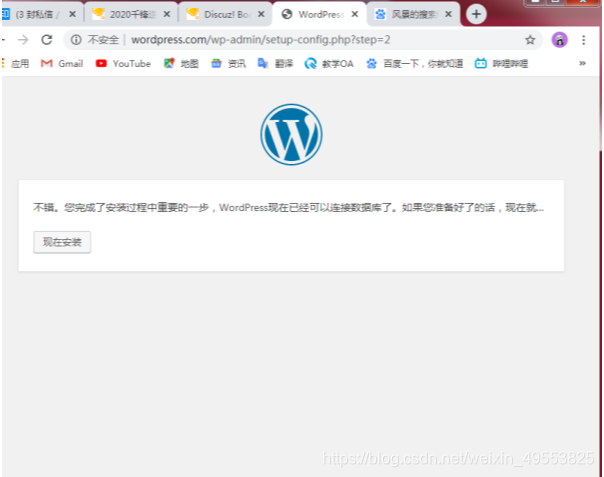The image size is (604, 477).
Task: Open a new tab with plus button
Action: pos(476,15)
